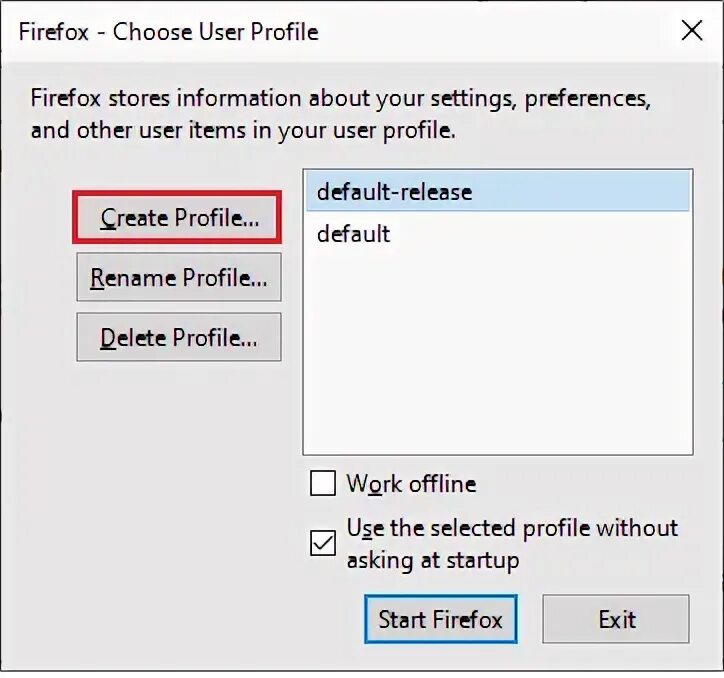The height and width of the screenshot is (678, 724).
Task: Click the Work offline label text
Action: click(411, 484)
